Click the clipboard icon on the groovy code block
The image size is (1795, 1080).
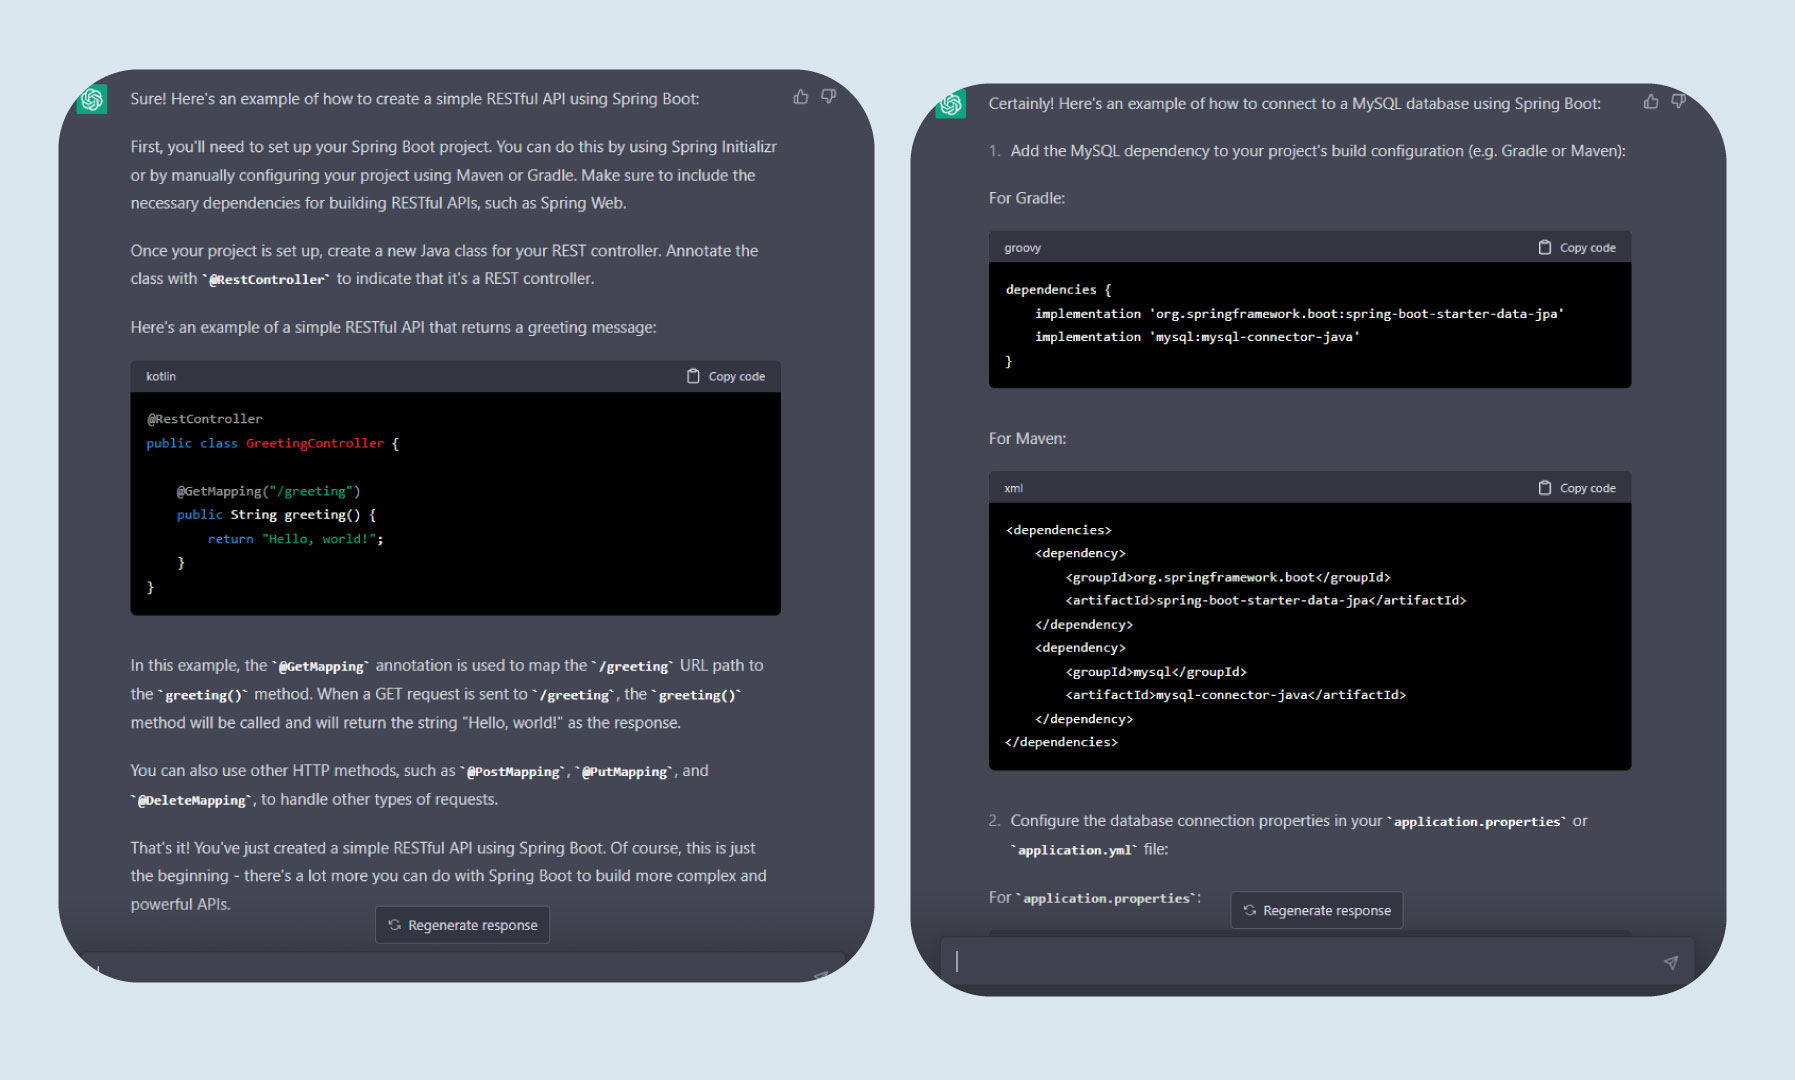tap(1543, 246)
